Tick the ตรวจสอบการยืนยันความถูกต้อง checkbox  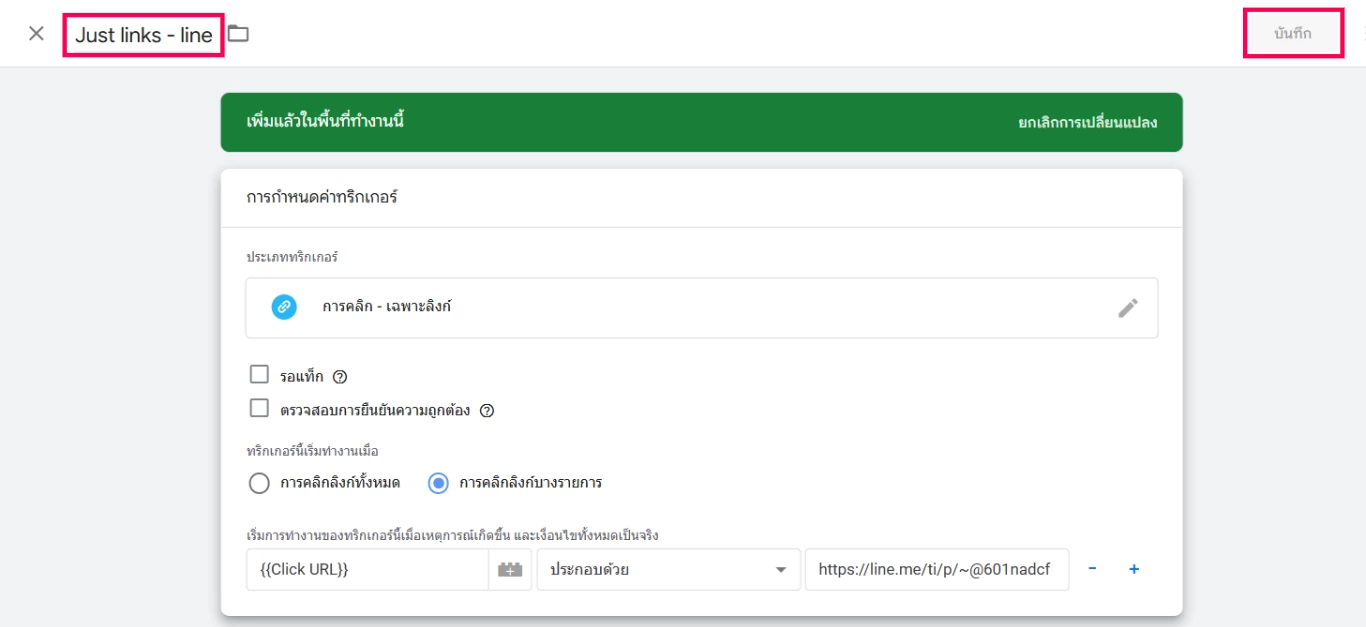[260, 409]
